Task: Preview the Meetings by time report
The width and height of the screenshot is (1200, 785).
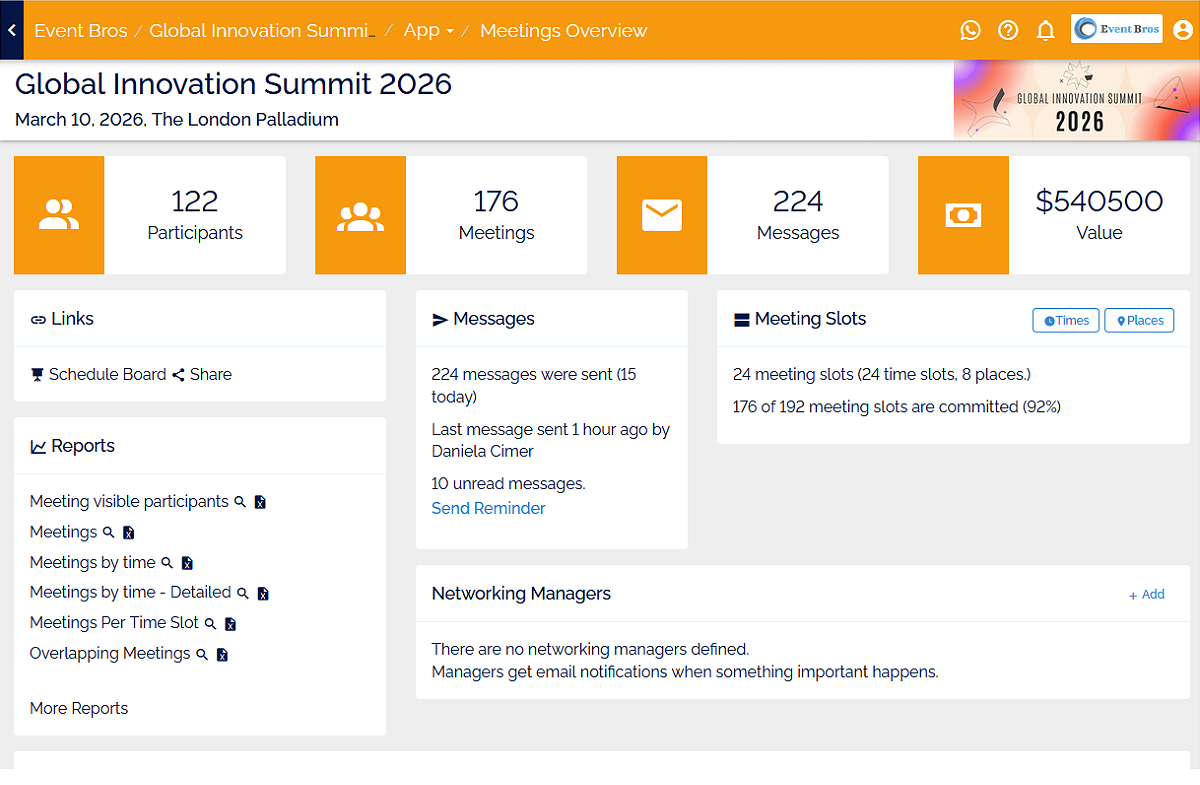Action: click(167, 563)
